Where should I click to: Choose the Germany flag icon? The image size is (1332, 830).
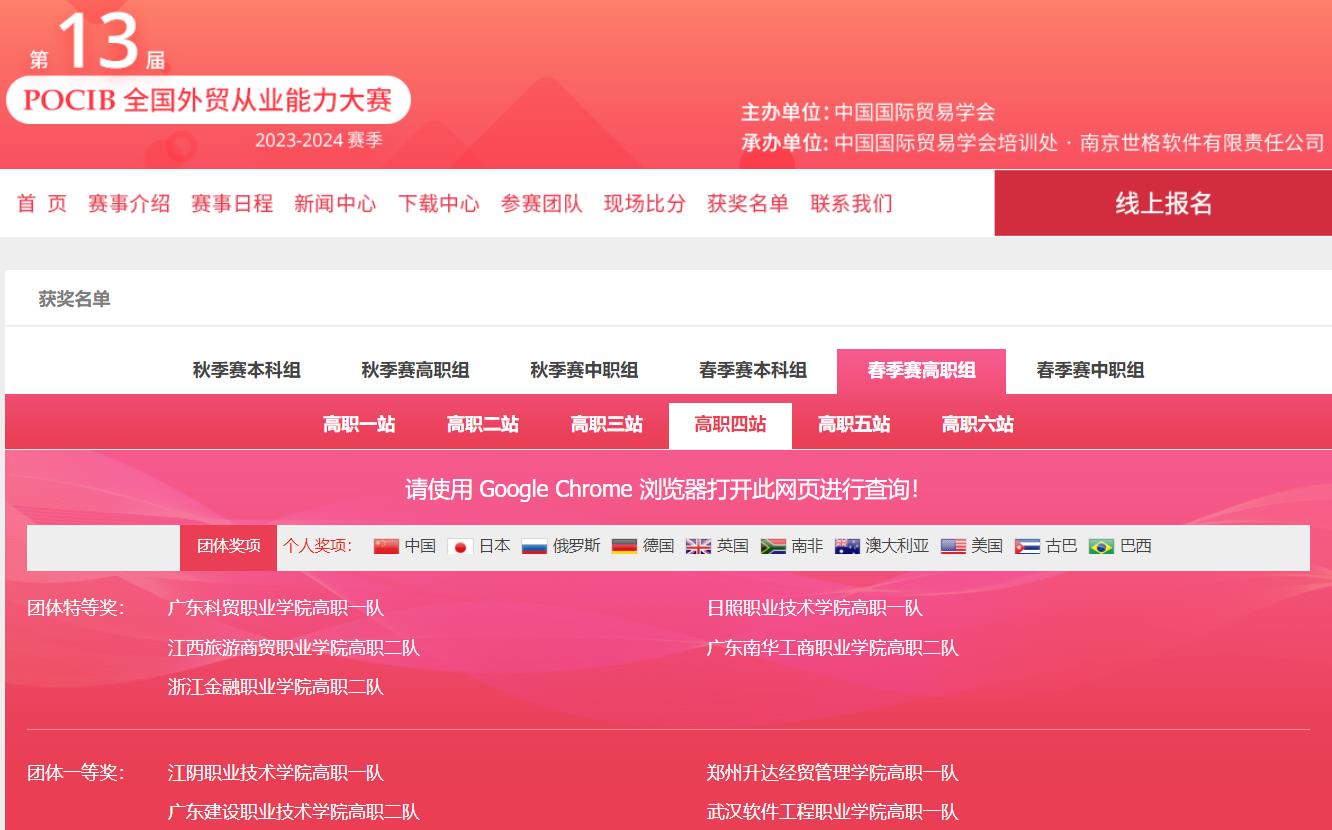(x=624, y=546)
